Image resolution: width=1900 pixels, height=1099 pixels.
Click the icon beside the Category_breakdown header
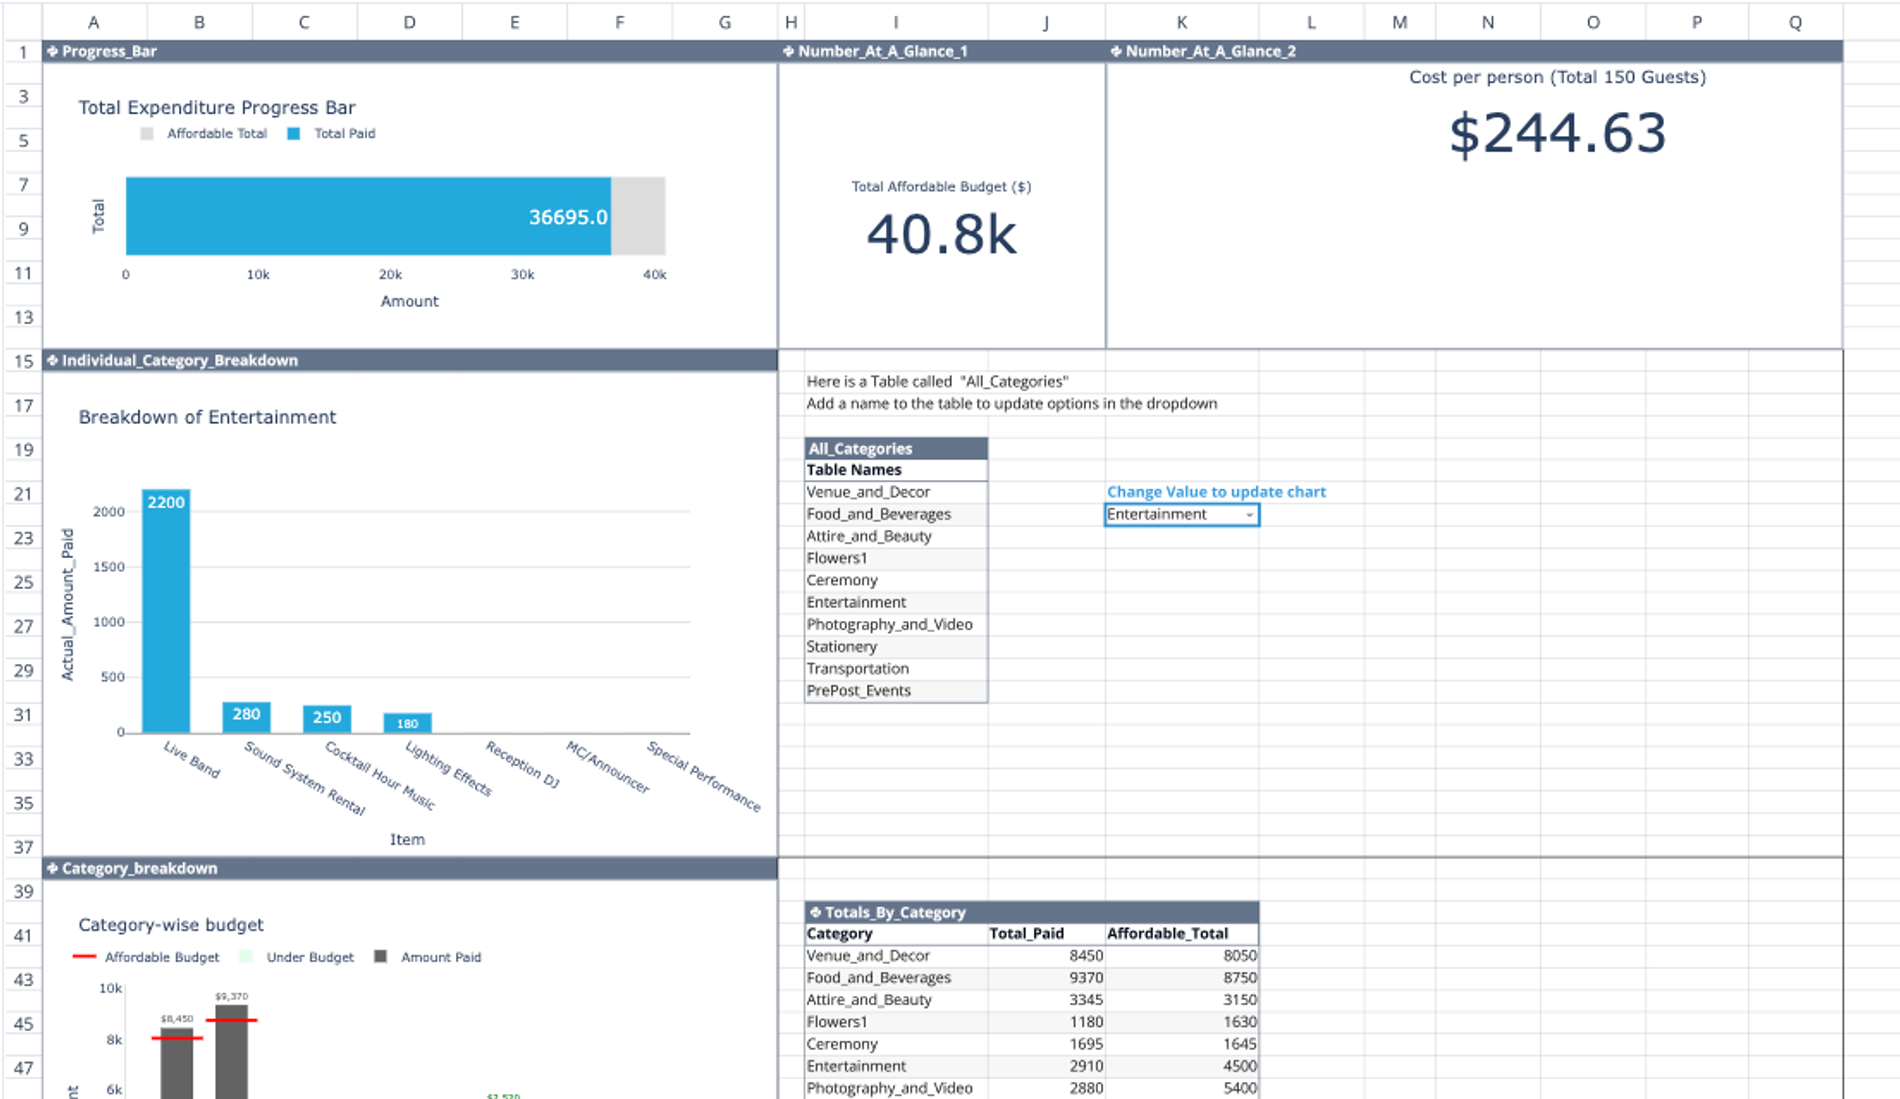(52, 868)
